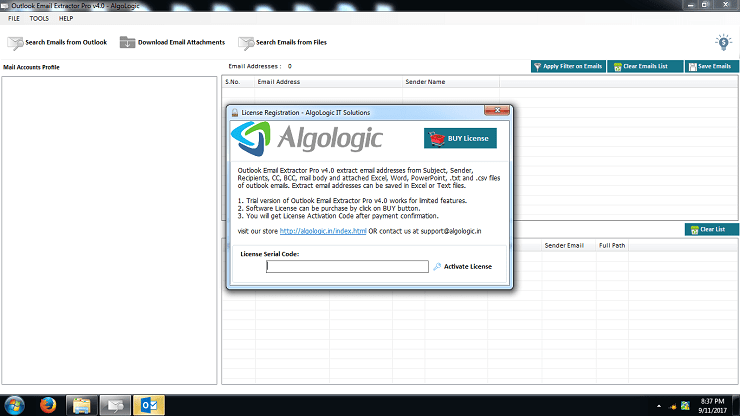Click the Email Addresses count label
The image size is (740, 416).
pos(260,67)
